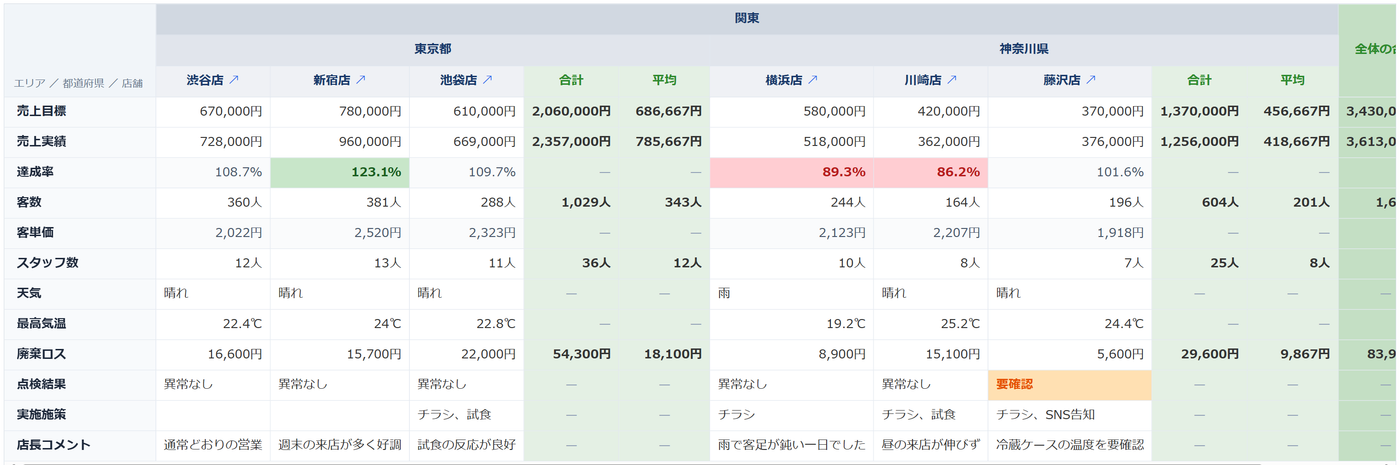Click the 最高気温 row header

point(78,324)
